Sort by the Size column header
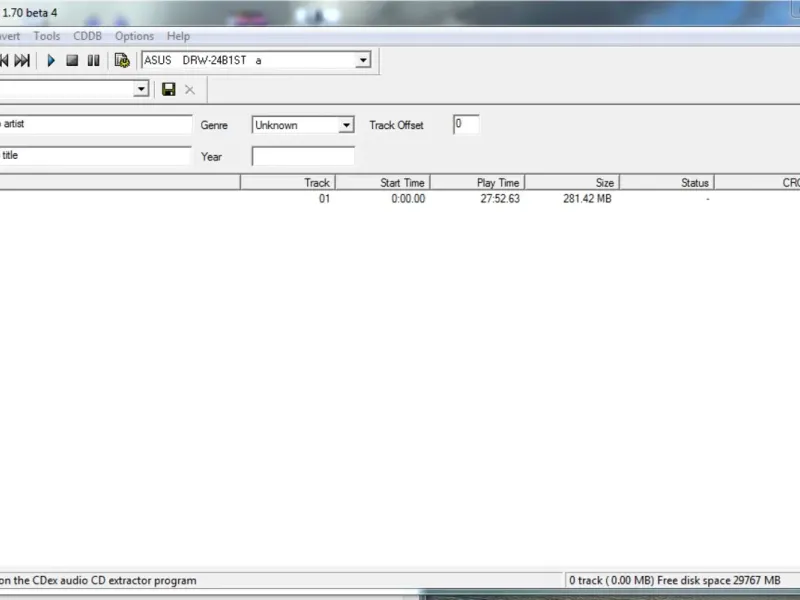This screenshot has width=800, height=600. pos(572,183)
